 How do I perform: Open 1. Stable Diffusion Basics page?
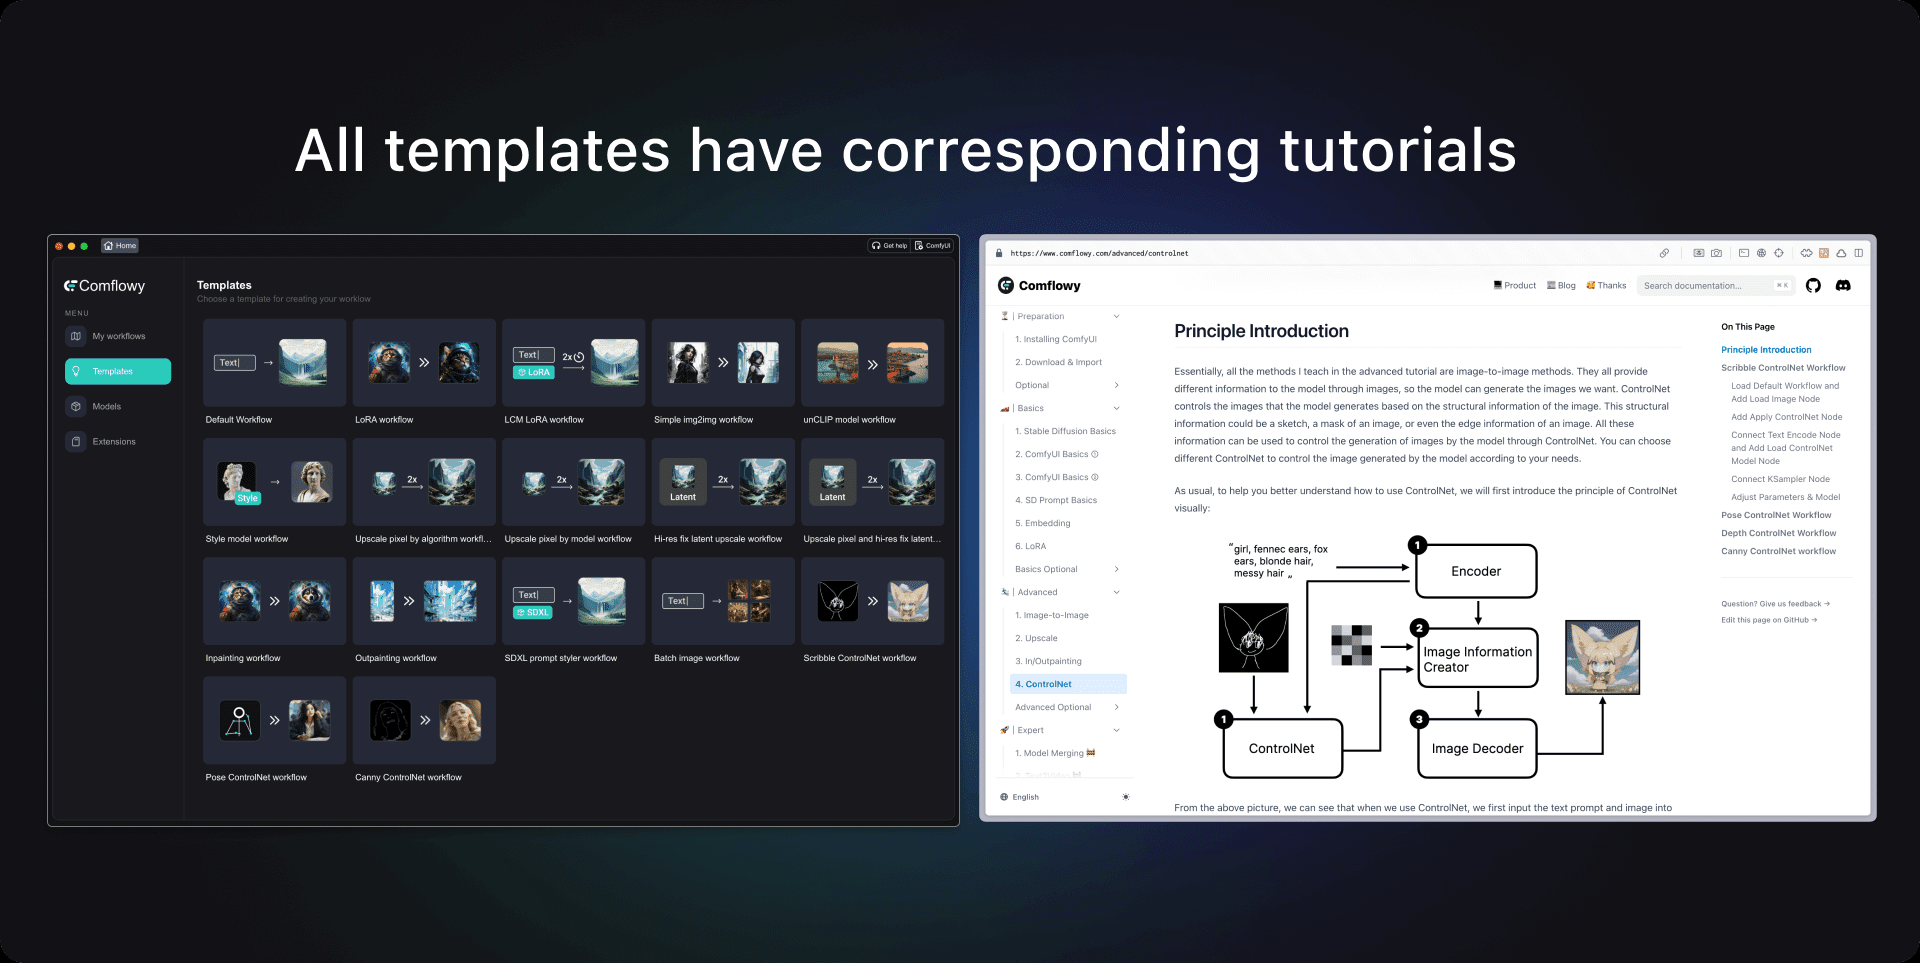(x=1066, y=431)
